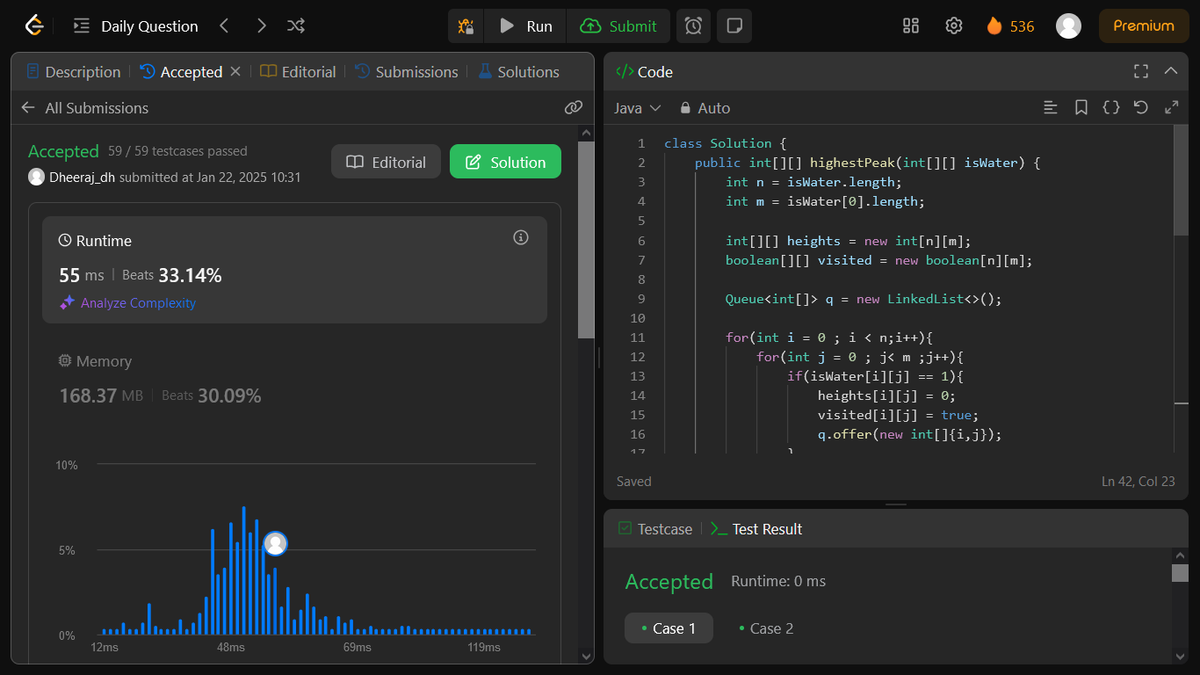Click the Ln 42, Col 23 status
This screenshot has width=1200, height=675.
tap(1138, 481)
